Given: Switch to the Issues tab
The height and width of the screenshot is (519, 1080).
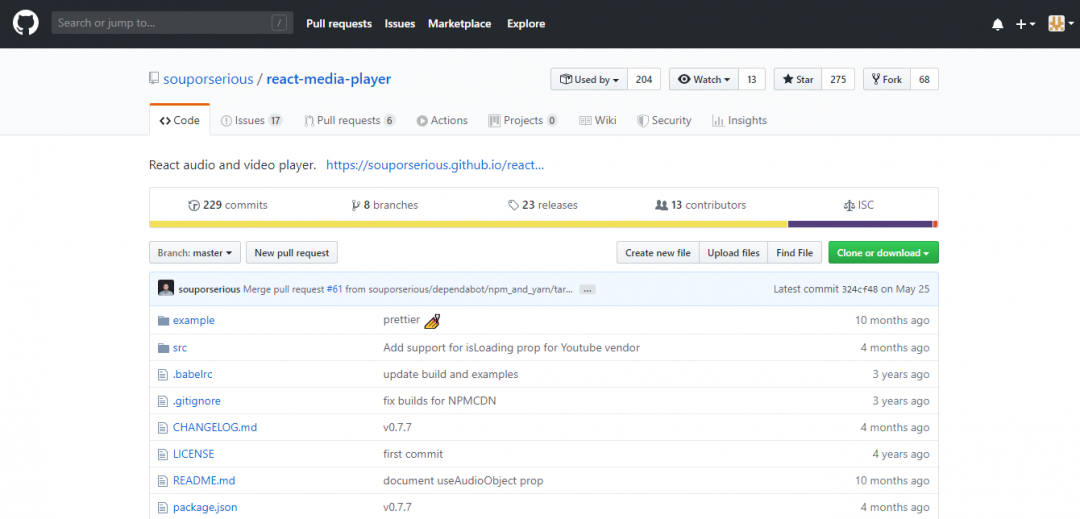Looking at the screenshot, I should click(251, 120).
